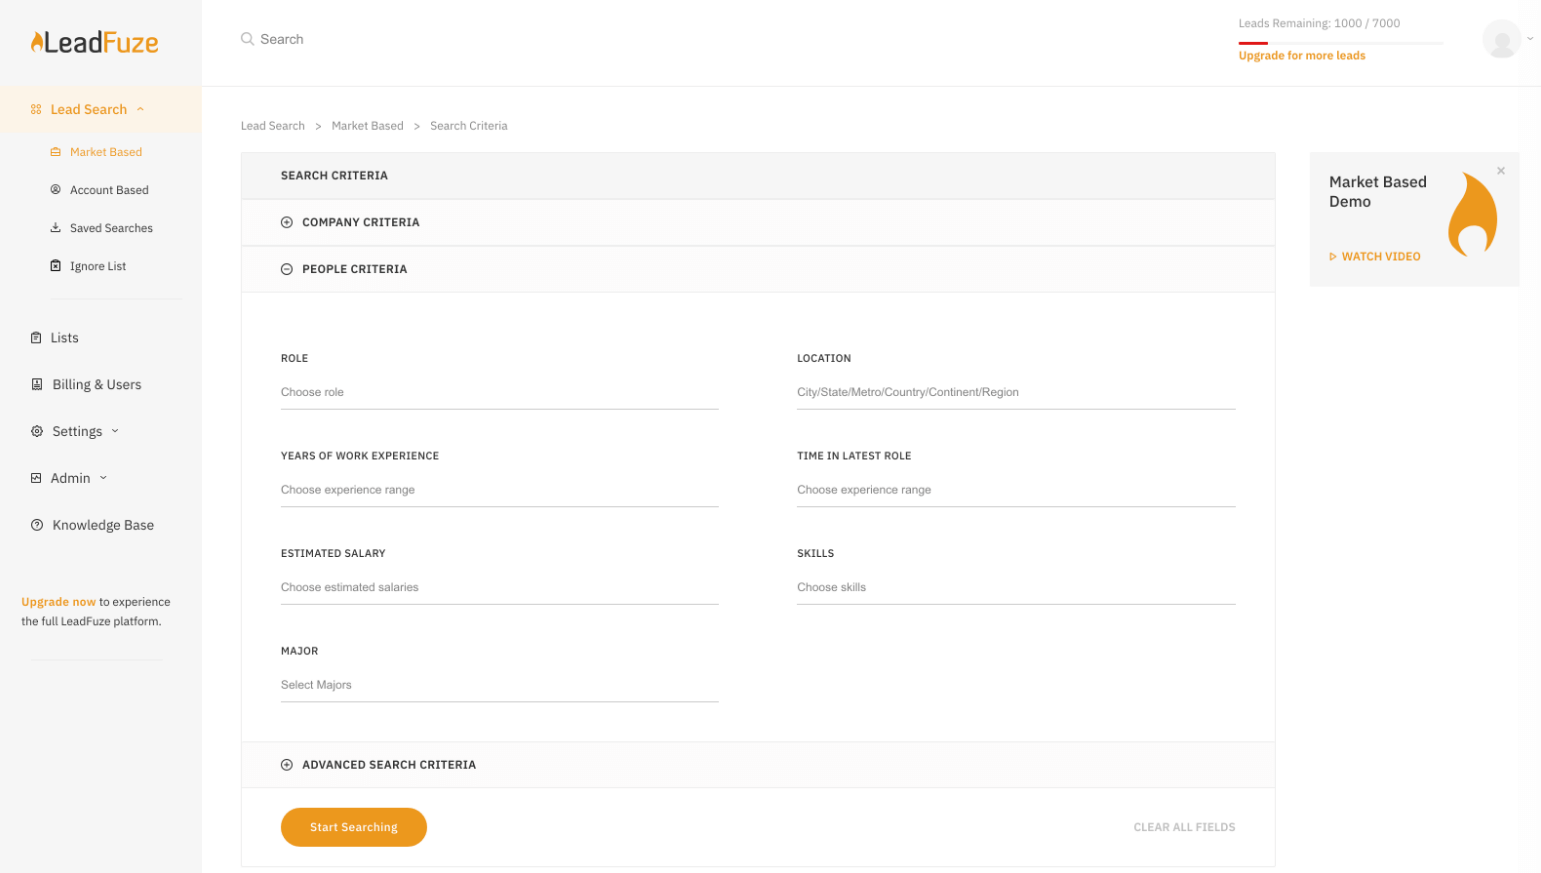Click the leads remaining progress bar
Screen dimensions: 1541x873
click(x=1340, y=43)
